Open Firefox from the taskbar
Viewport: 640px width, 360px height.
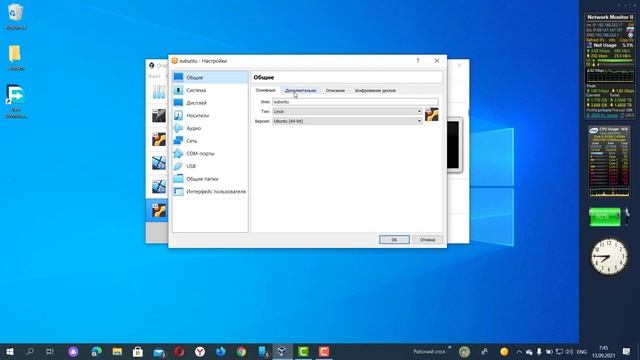pyautogui.click(x=221, y=351)
